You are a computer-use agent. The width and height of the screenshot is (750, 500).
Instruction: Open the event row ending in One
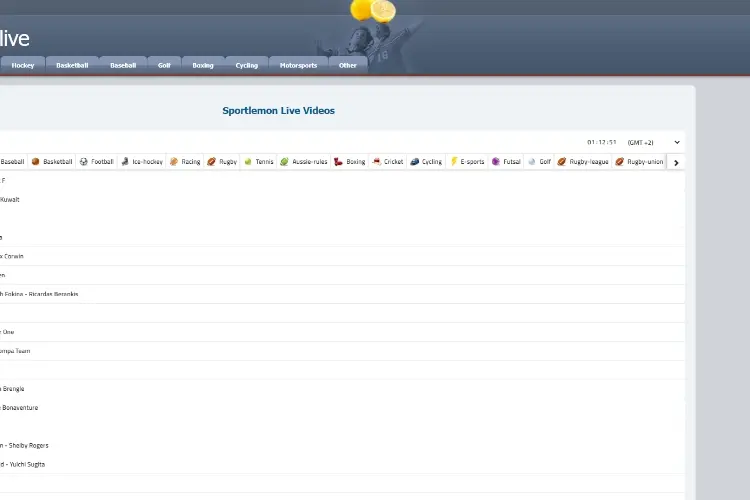(x=342, y=332)
